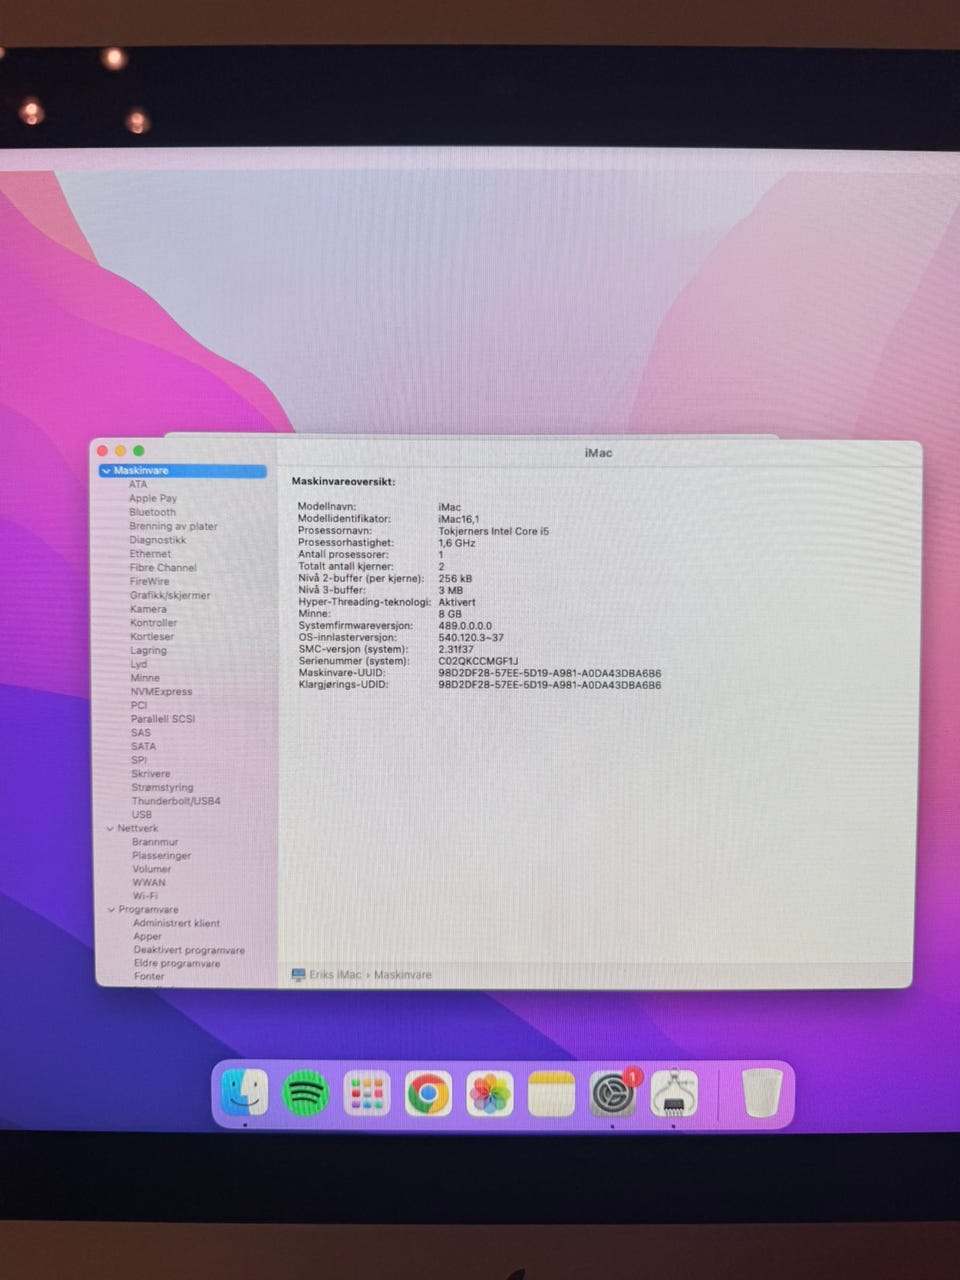Click the serial number value C02QKCCMGF1J

point(478,661)
